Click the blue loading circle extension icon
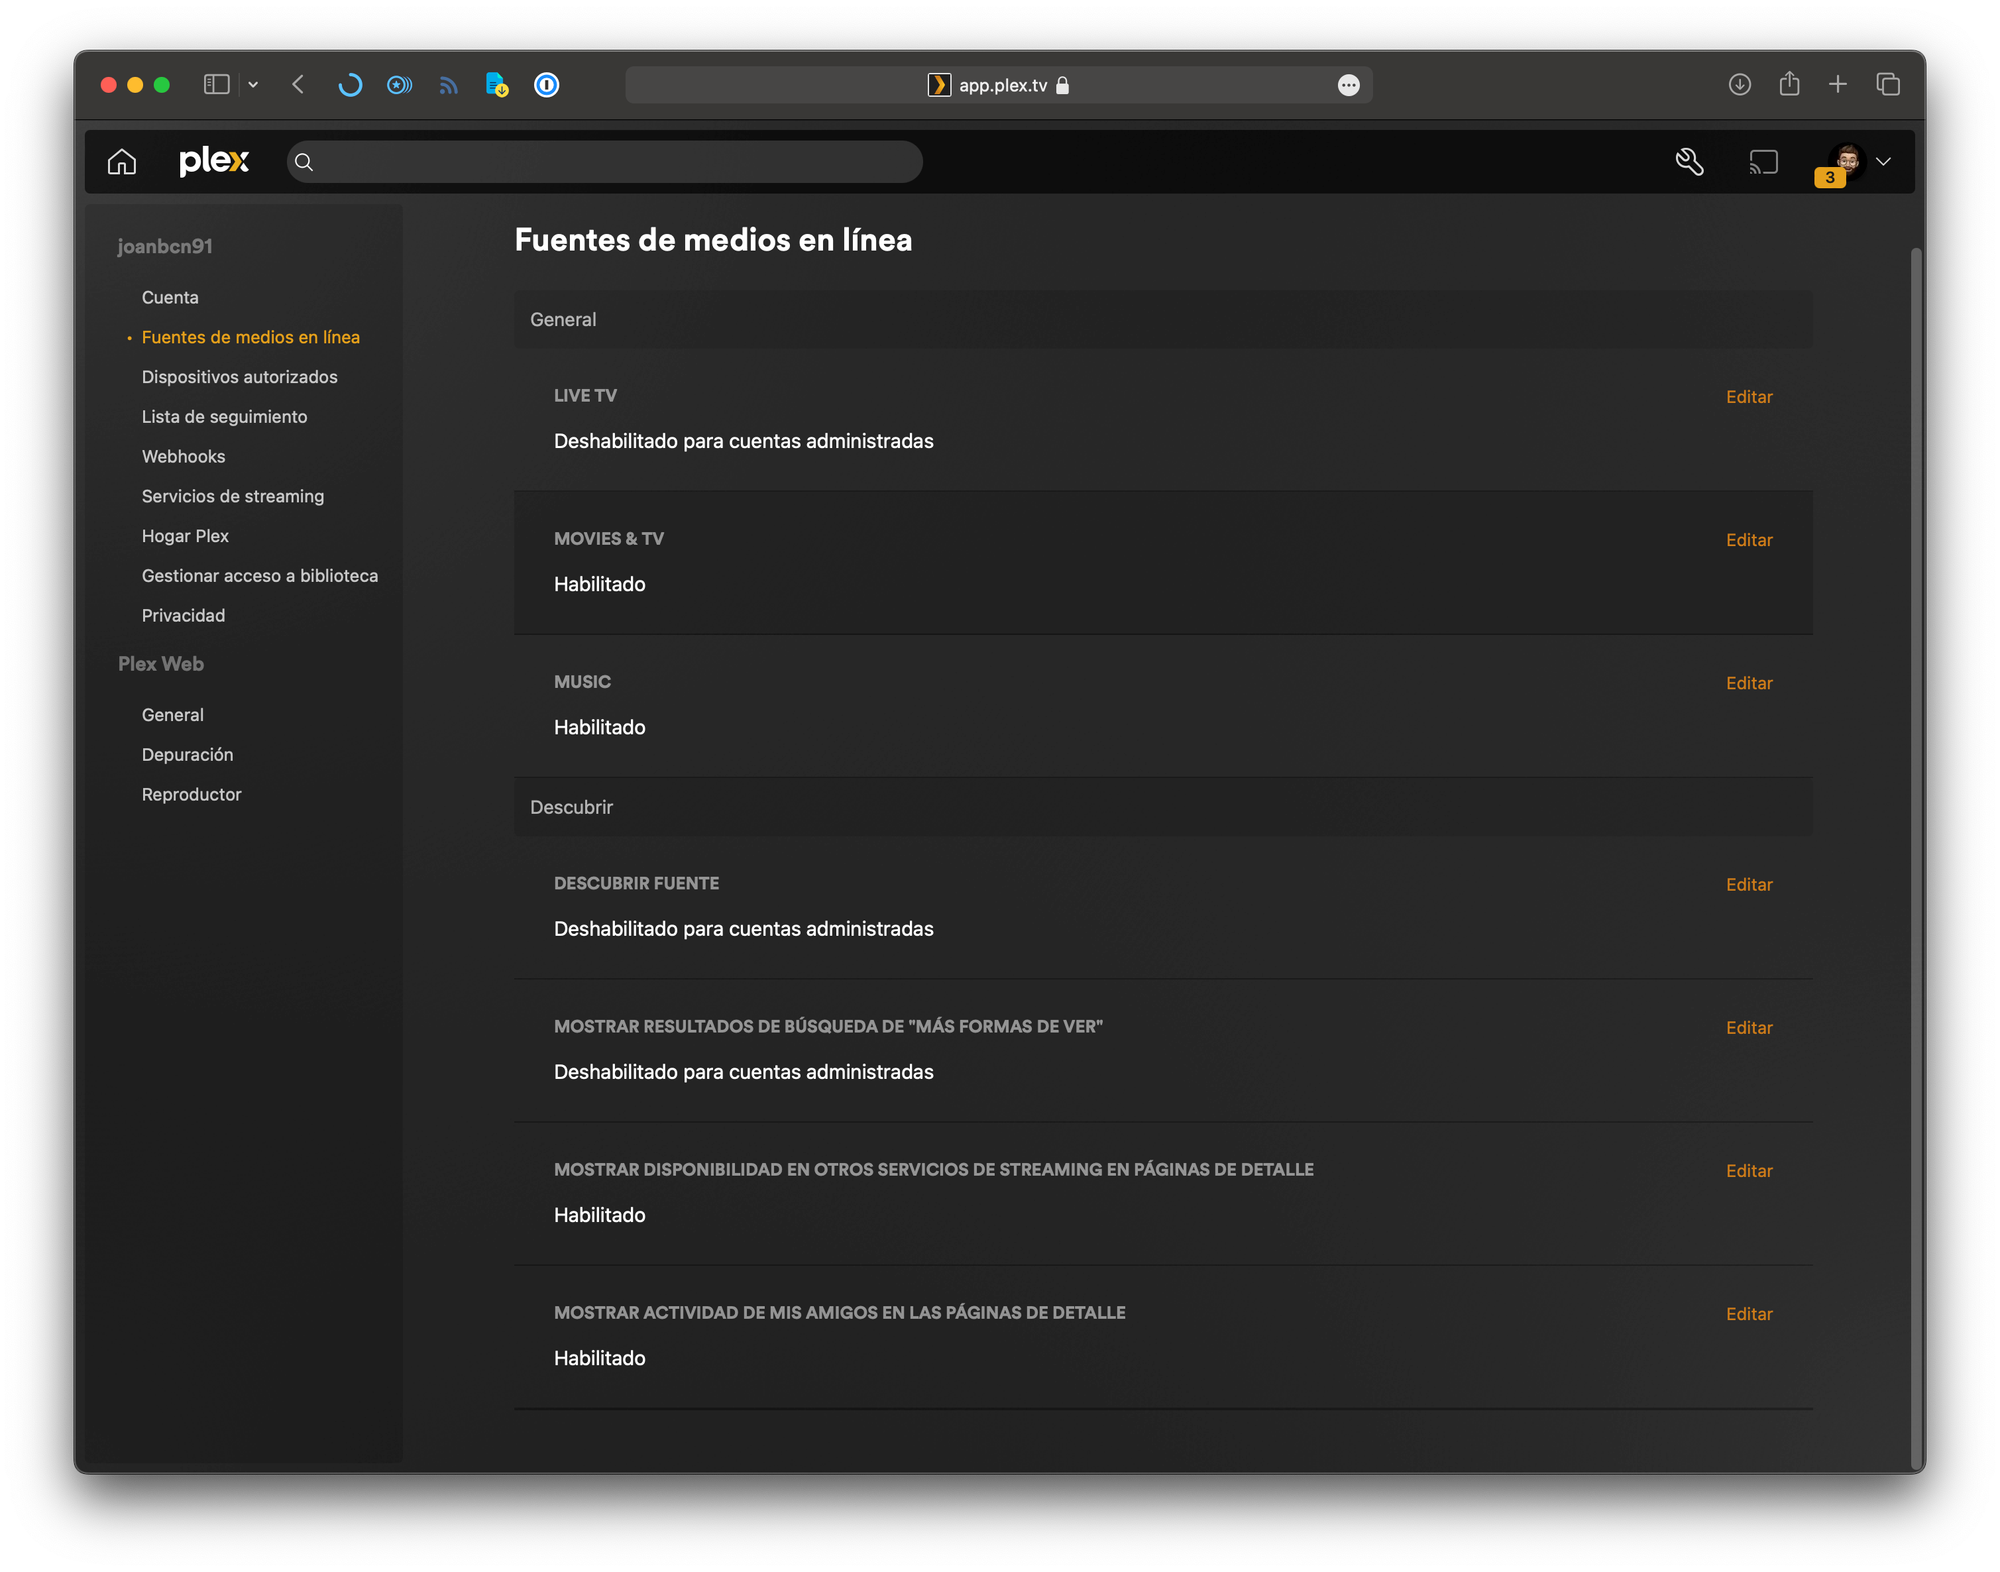The image size is (2000, 1572). pyautogui.click(x=349, y=85)
